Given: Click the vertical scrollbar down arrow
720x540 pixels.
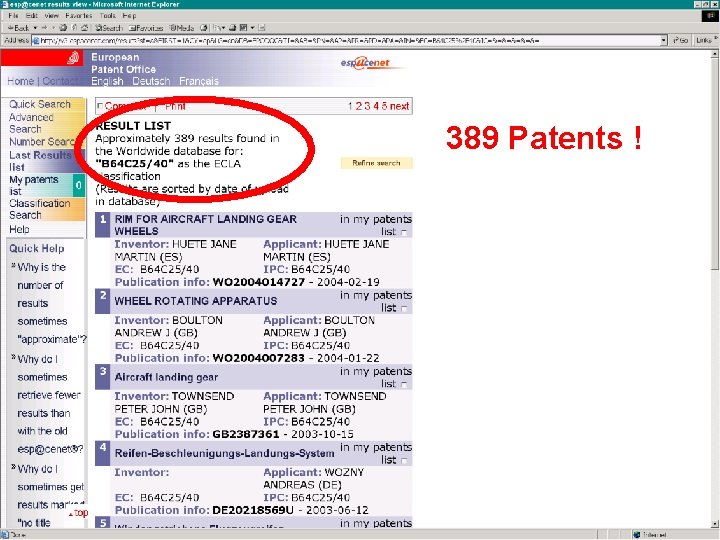Looking at the screenshot, I should pos(714,524).
